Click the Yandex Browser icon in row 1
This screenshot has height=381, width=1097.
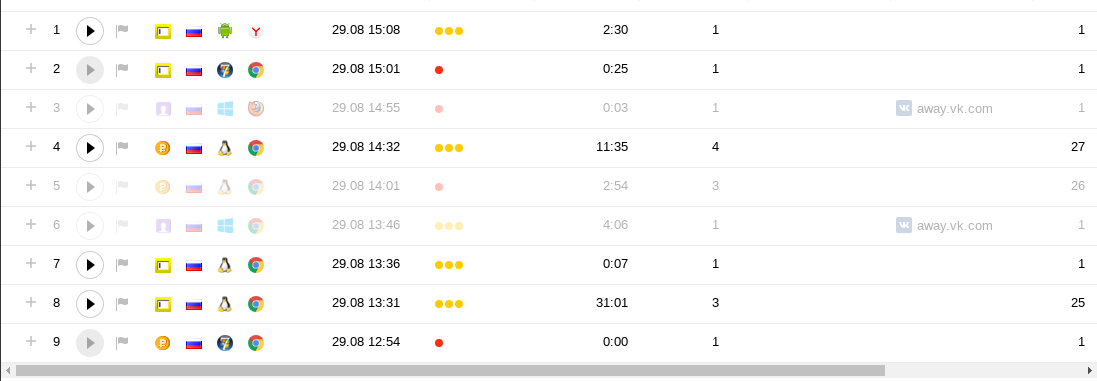tap(256, 31)
